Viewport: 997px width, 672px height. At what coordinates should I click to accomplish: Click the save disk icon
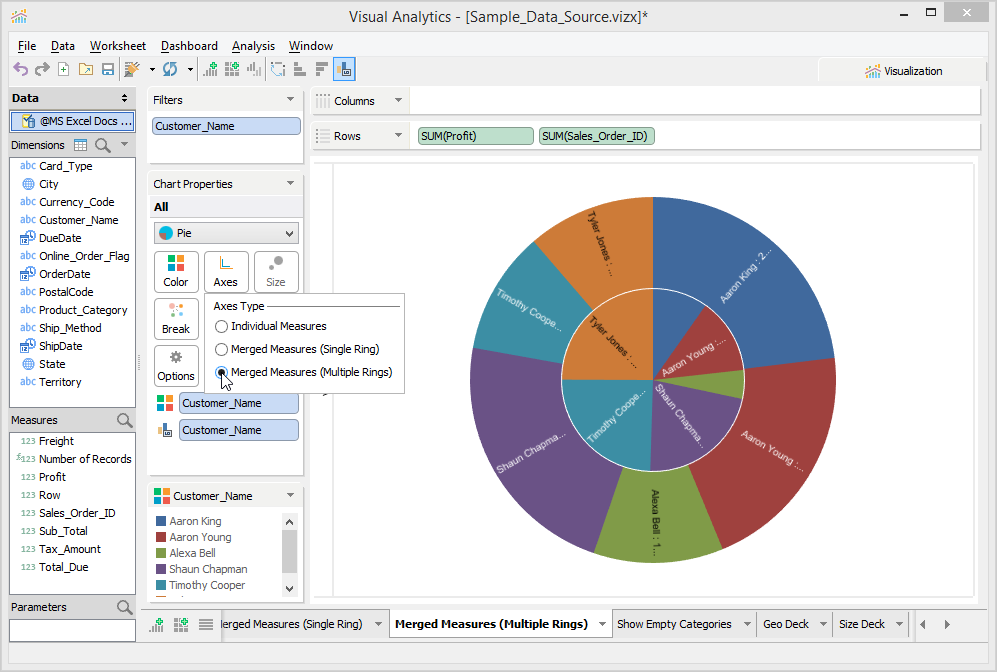(x=105, y=69)
